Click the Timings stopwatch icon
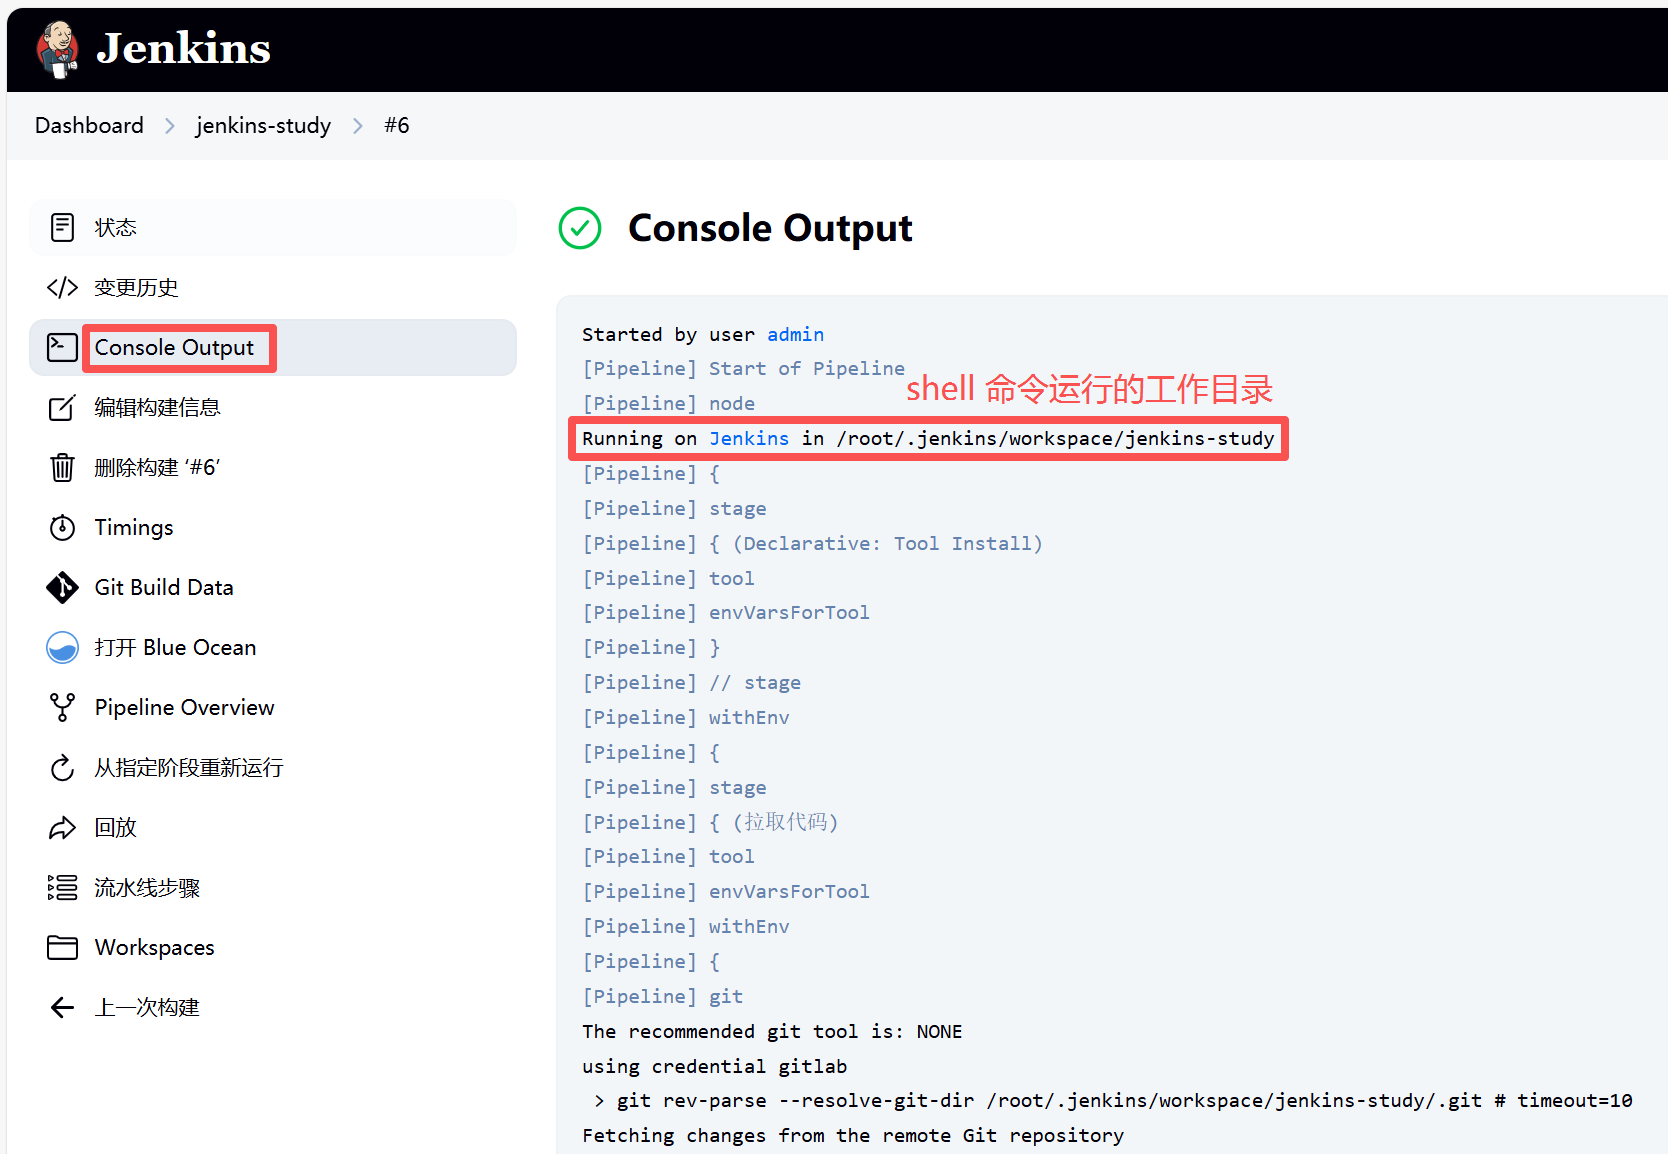 [62, 527]
